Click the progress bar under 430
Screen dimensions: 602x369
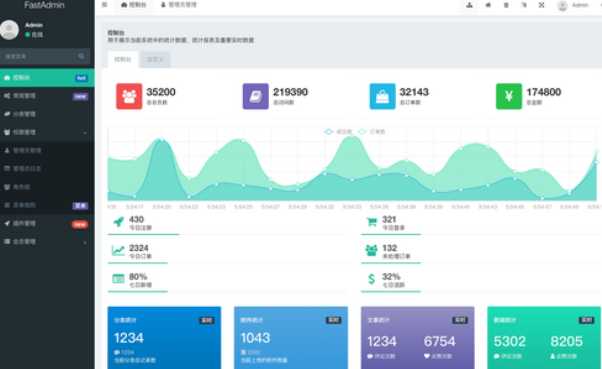point(143,234)
